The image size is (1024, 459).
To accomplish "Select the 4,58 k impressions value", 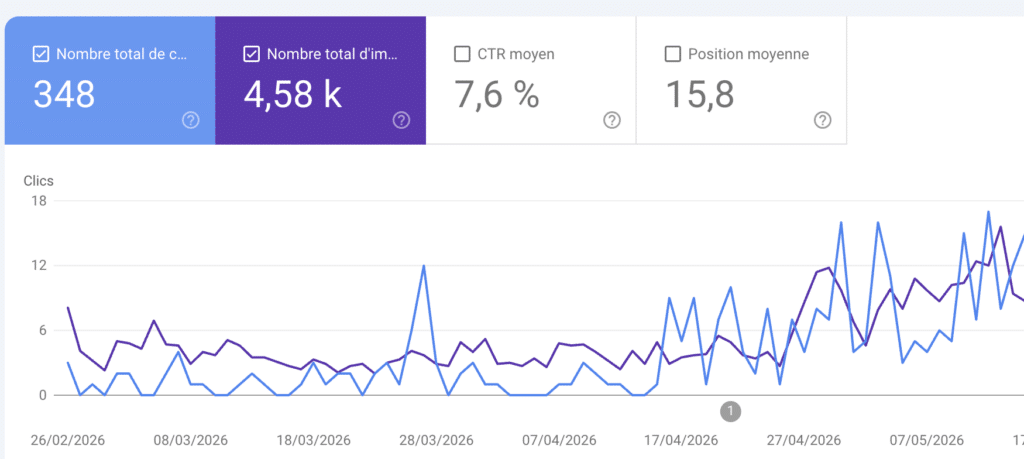I will click(x=293, y=95).
